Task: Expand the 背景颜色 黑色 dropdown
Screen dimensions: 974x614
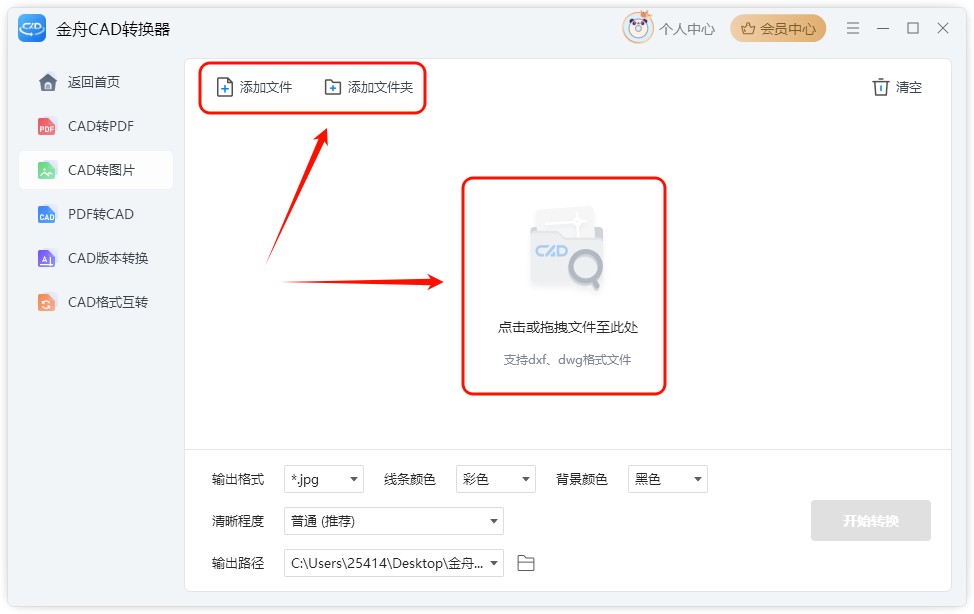Action: tap(668, 480)
